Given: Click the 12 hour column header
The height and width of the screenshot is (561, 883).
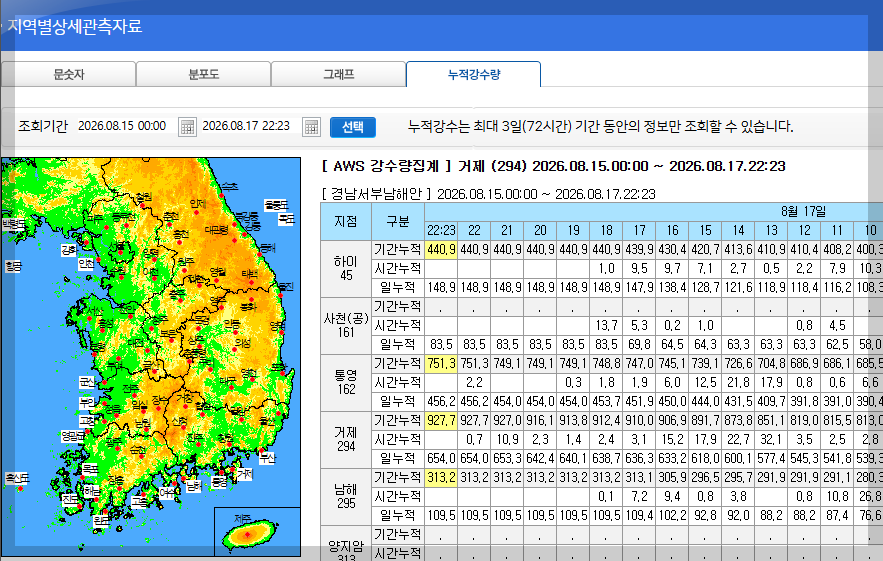Looking at the screenshot, I should [804, 230].
